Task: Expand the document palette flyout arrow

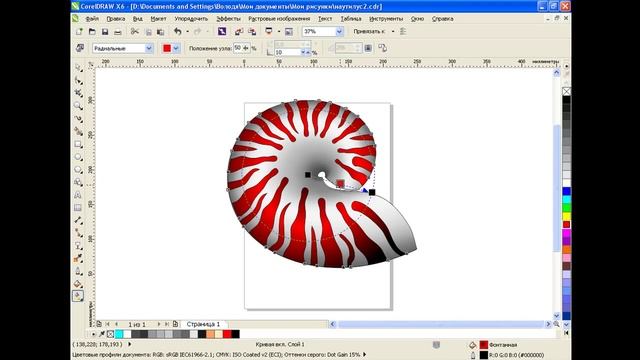Action: click(93, 334)
